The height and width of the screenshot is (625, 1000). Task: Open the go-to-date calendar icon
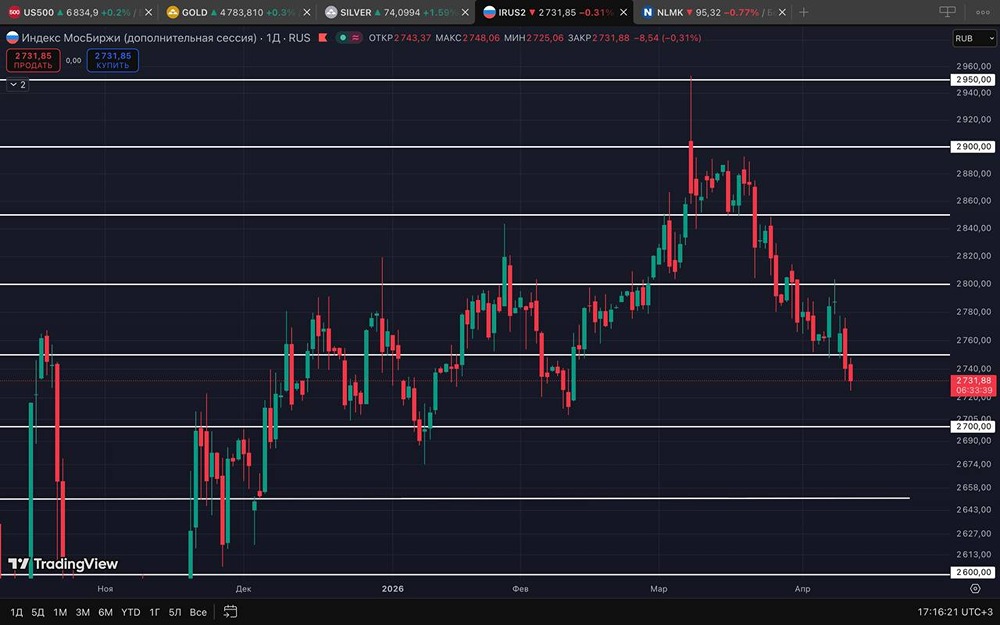(x=230, y=612)
